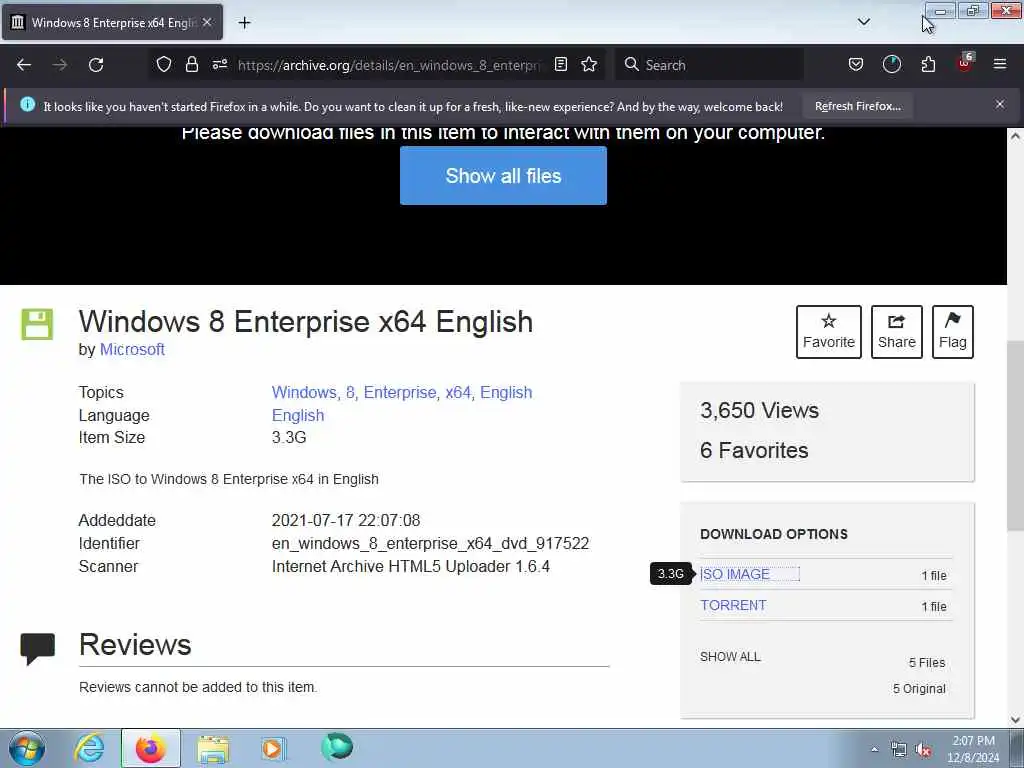Go back to previous page
The image size is (1024, 768).
[24, 65]
